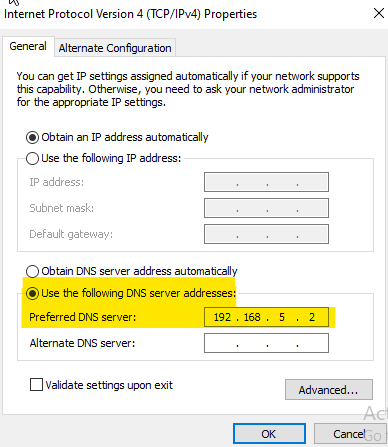388x447 pixels.
Task: Open the Advanced settings button
Action: [x=329, y=389]
